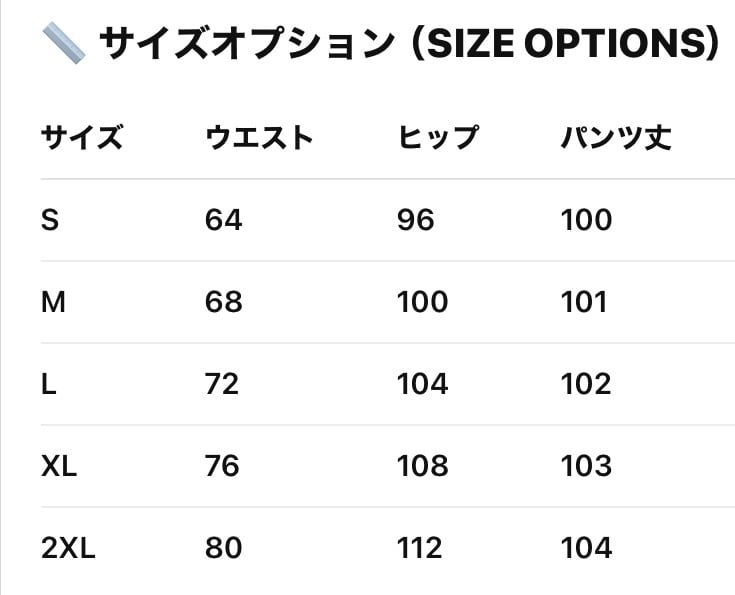This screenshot has height=595, width=735.
Task: Click the サイズオプション (SIZE OPTIONS) heading
Action: click(409, 43)
